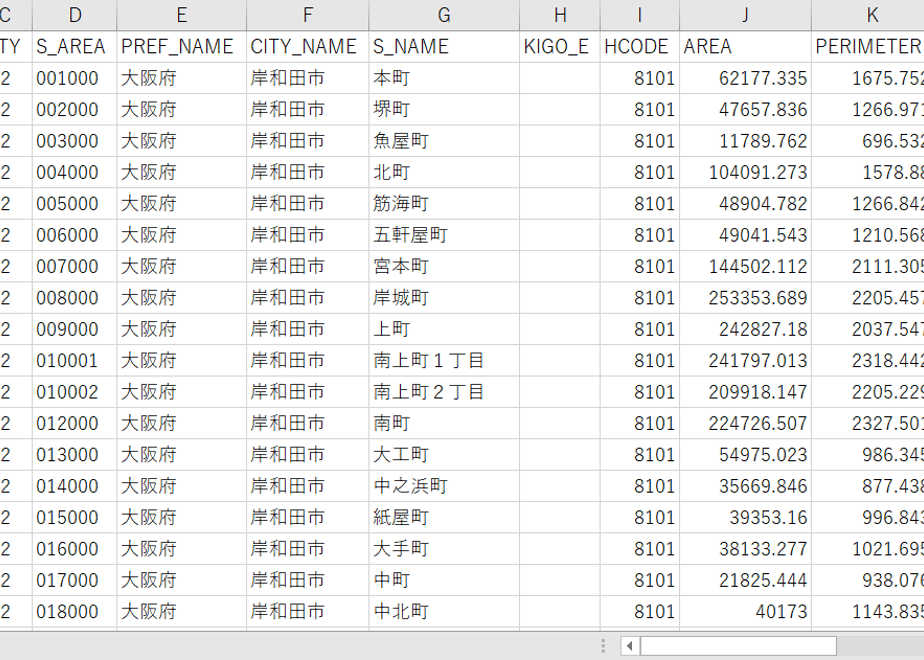Select AREA value 35669.846

click(745, 486)
